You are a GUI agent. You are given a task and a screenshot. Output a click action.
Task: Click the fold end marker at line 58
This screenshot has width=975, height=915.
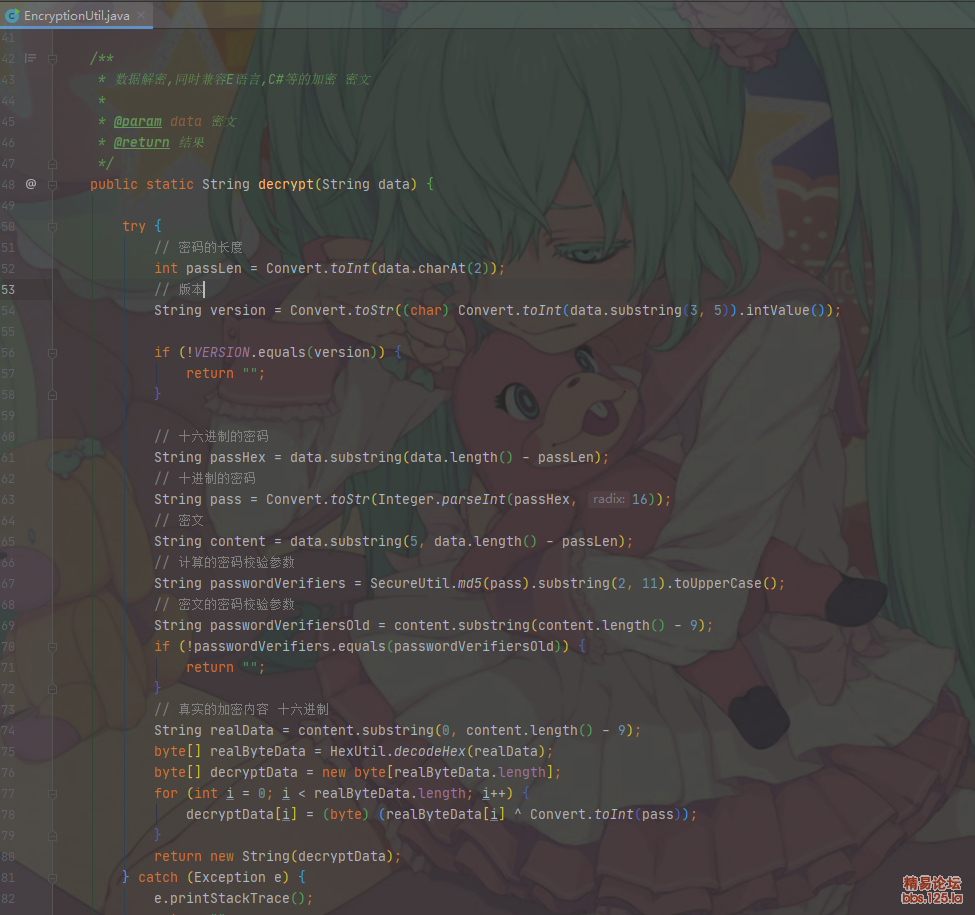point(52,395)
